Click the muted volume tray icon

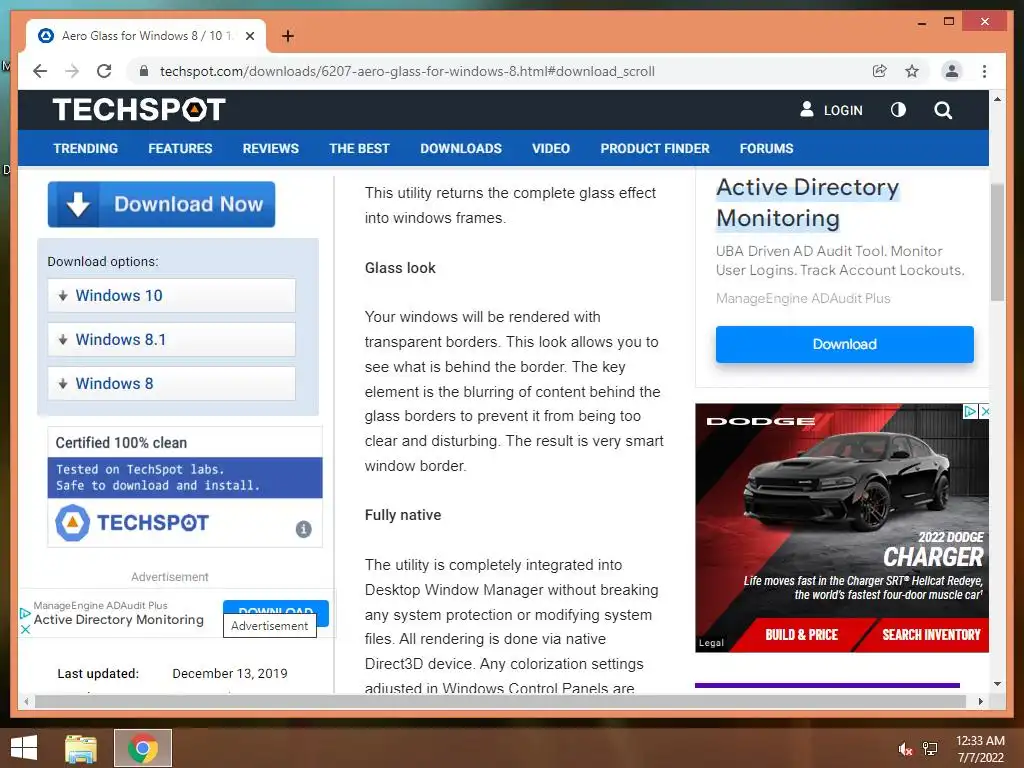click(905, 749)
